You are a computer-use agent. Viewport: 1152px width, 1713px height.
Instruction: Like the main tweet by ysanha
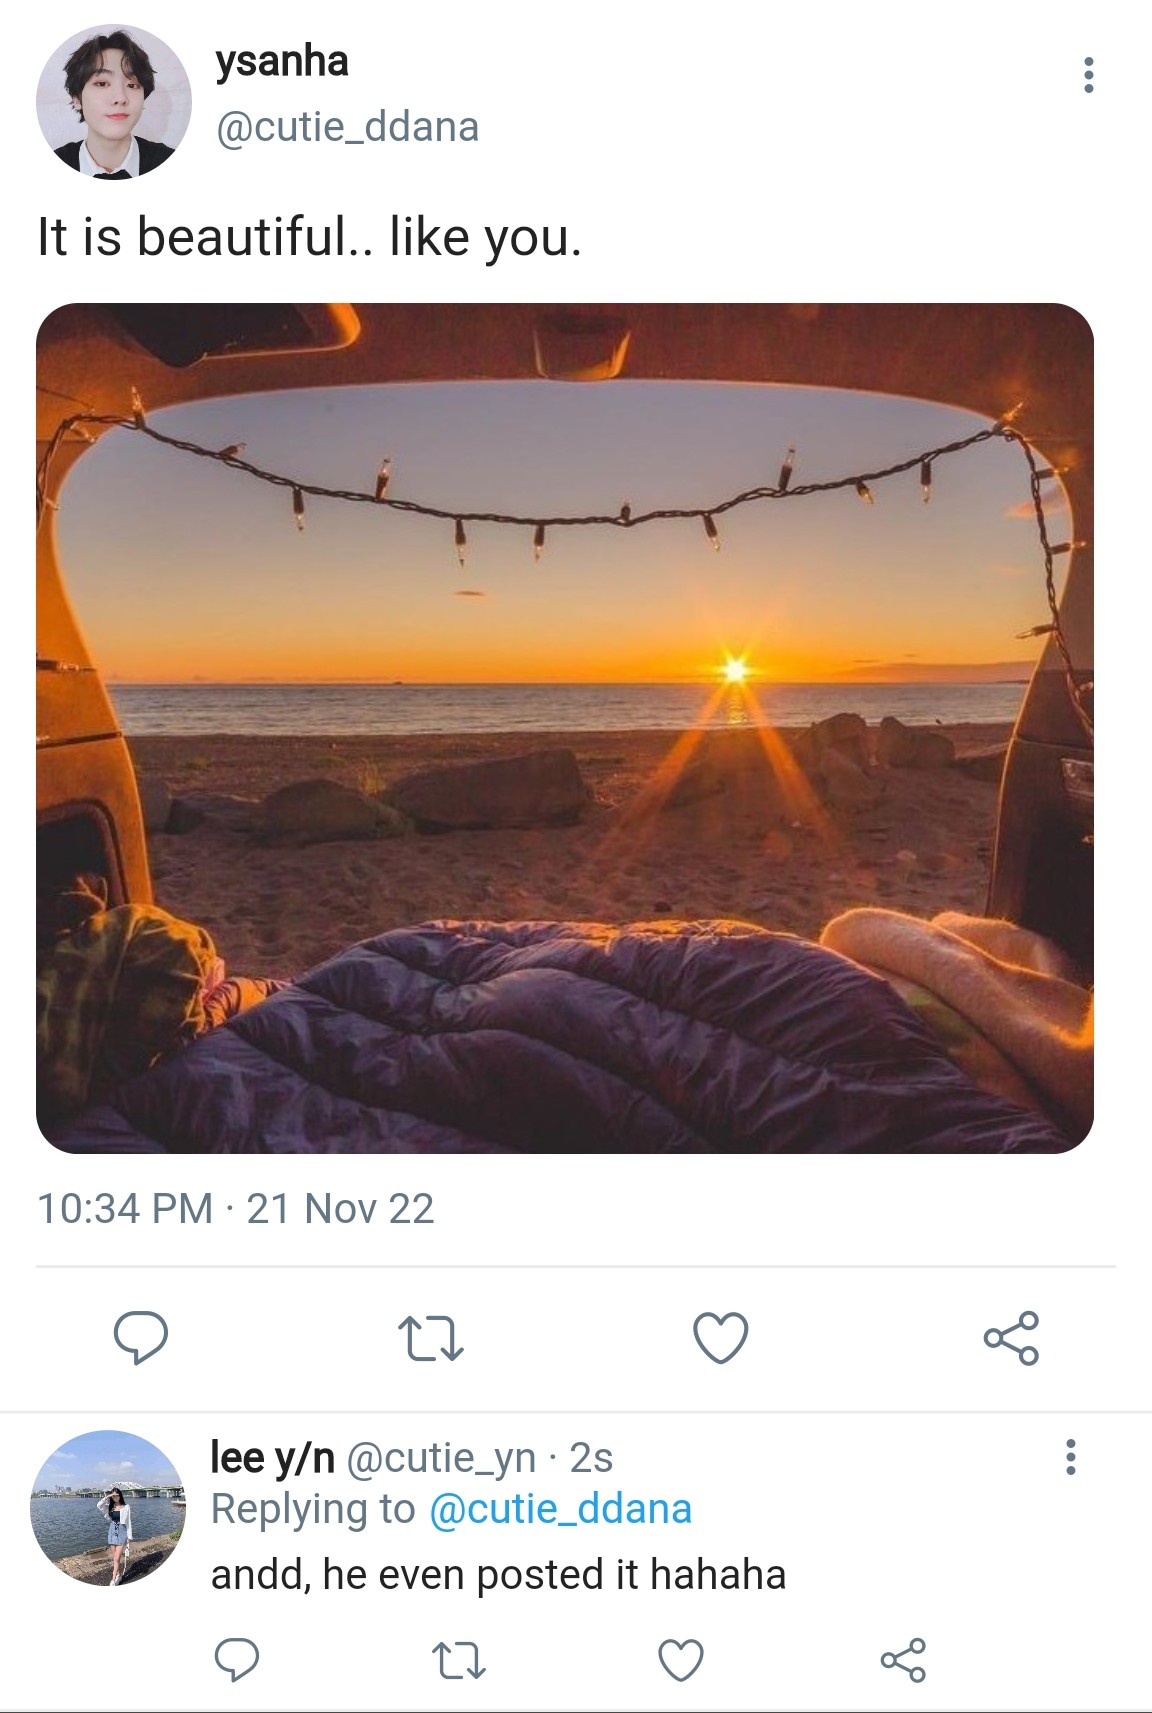tap(720, 1338)
